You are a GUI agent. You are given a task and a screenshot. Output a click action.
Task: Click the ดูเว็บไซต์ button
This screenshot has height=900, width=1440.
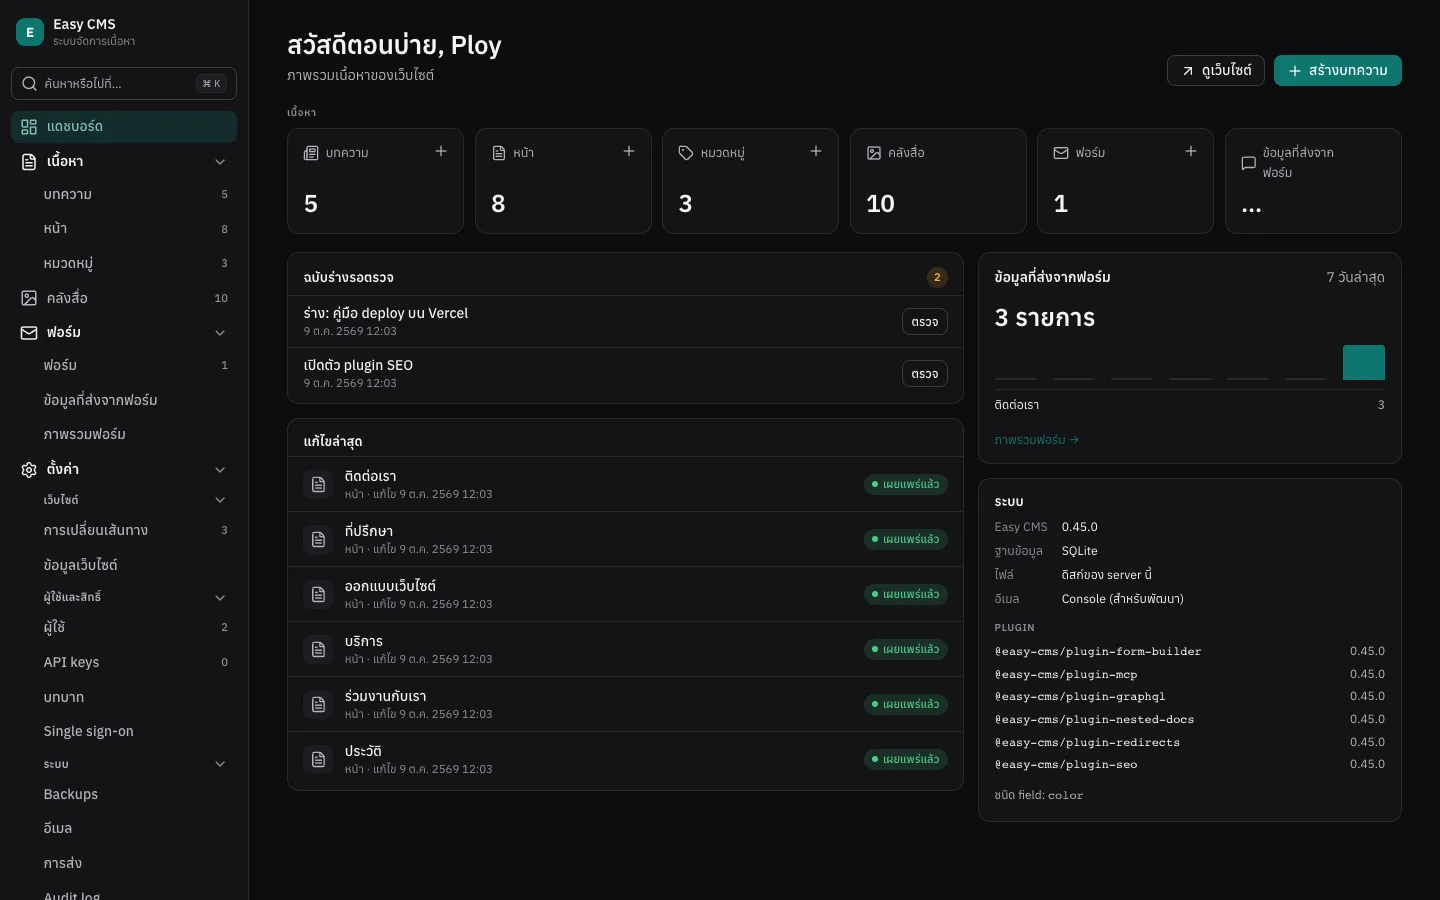(x=1216, y=70)
